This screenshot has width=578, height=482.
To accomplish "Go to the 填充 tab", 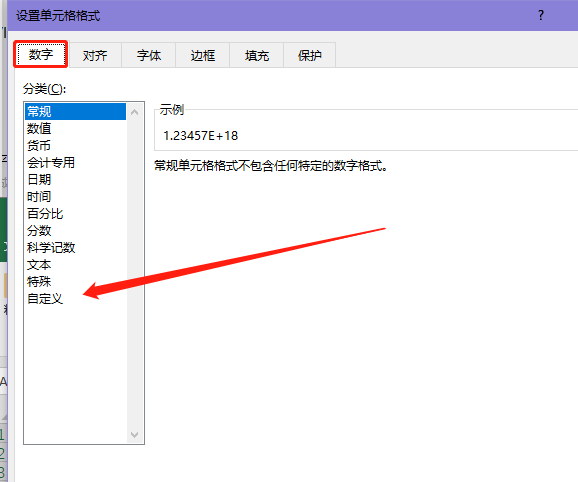I will (x=257, y=55).
